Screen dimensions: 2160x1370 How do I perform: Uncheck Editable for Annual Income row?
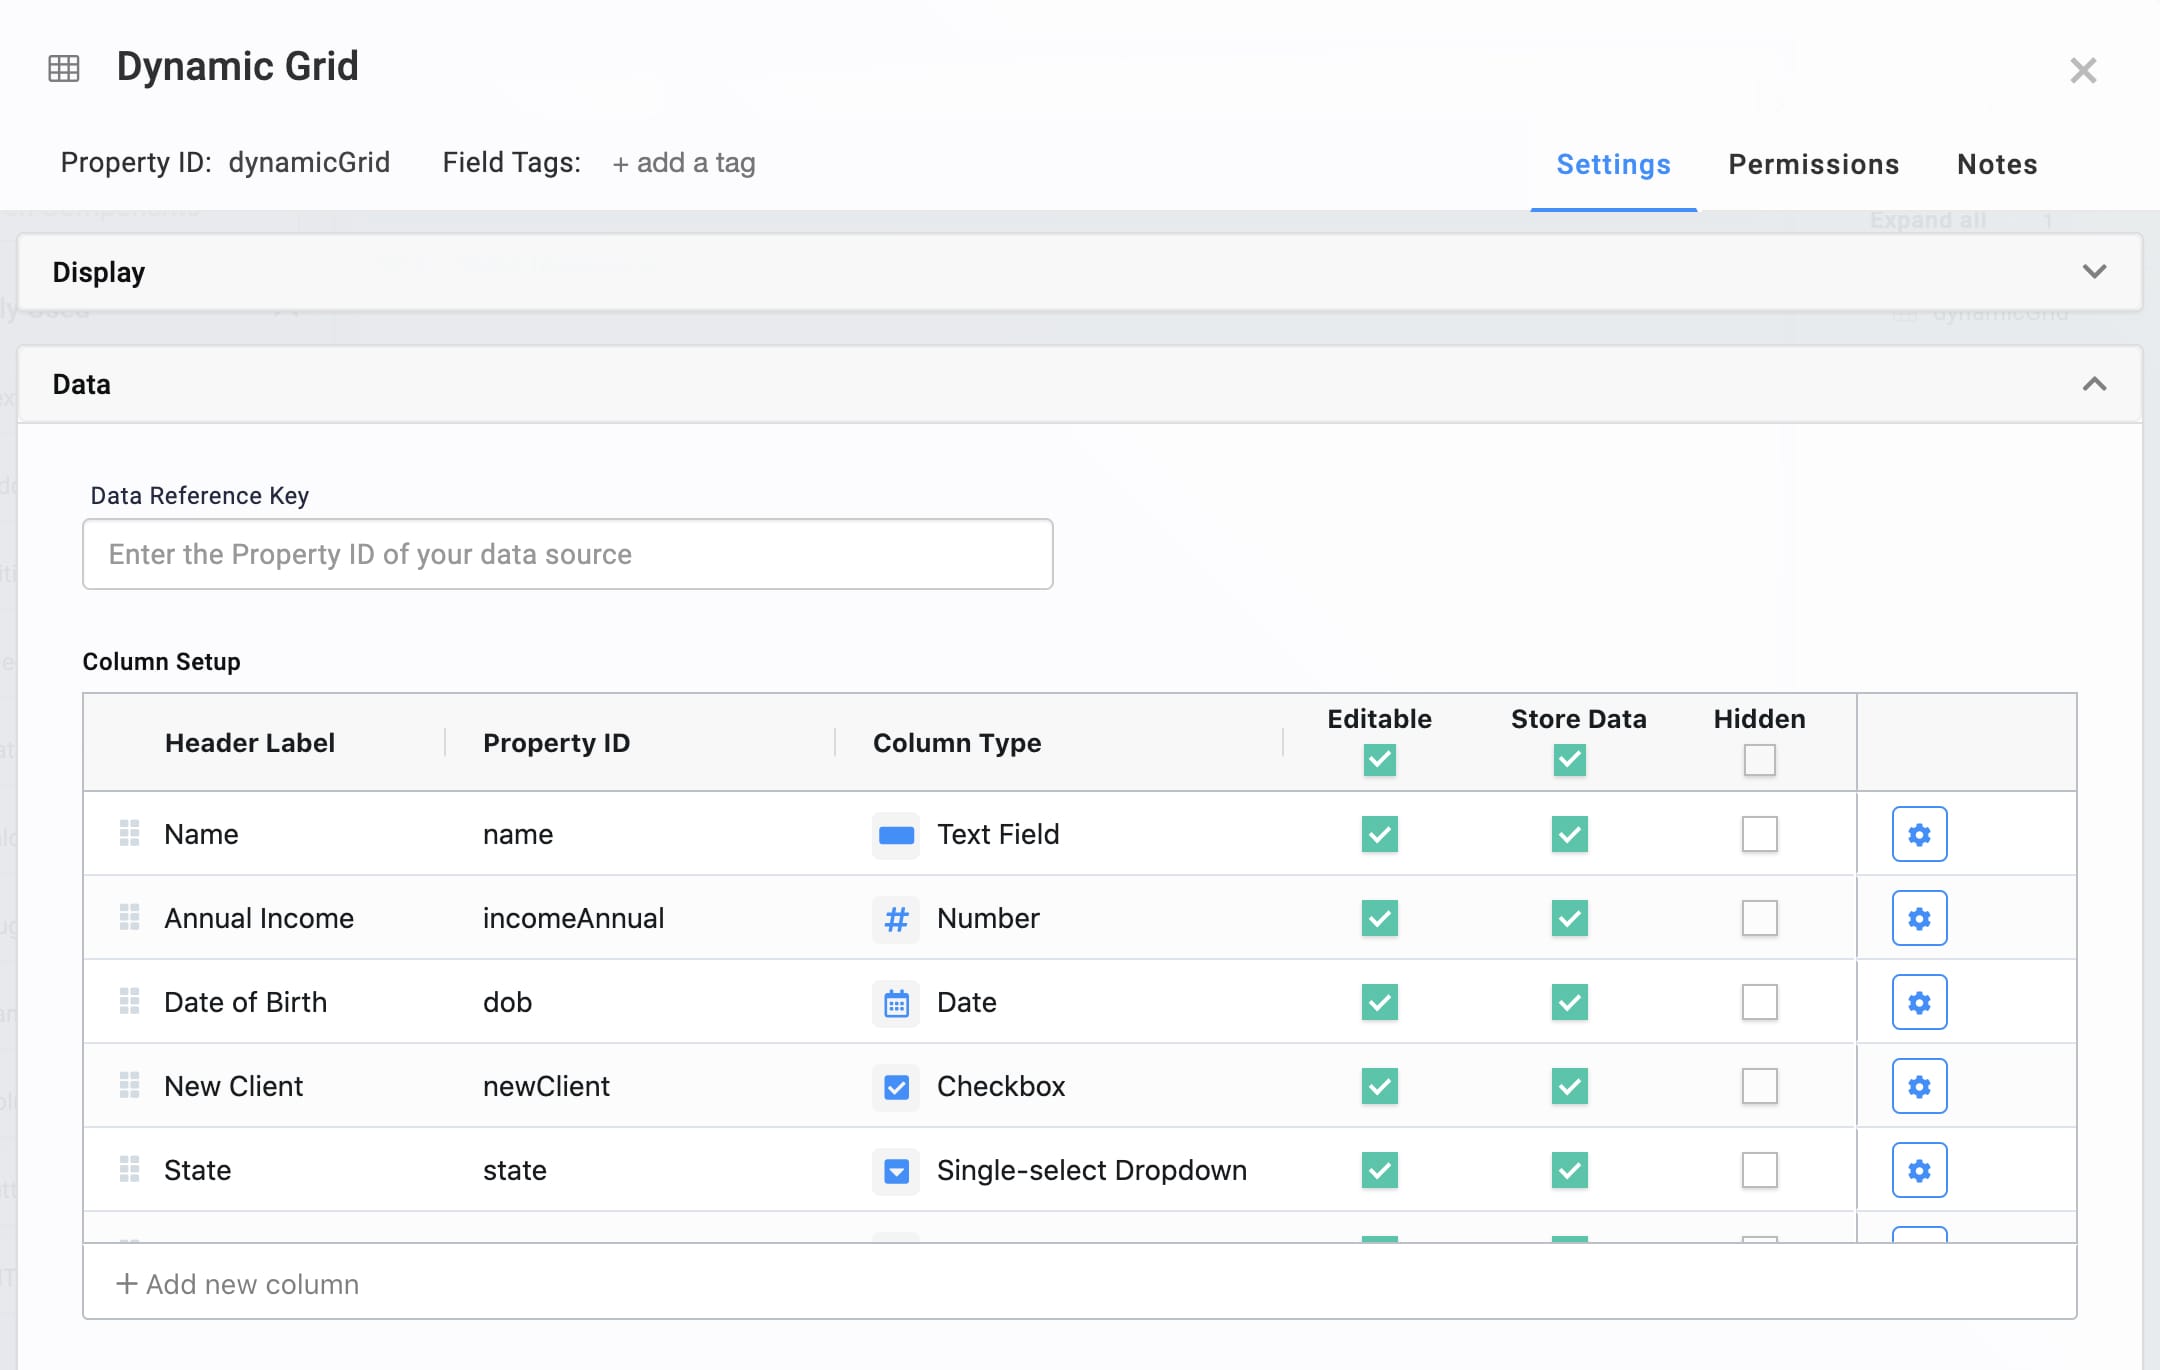[x=1379, y=918]
